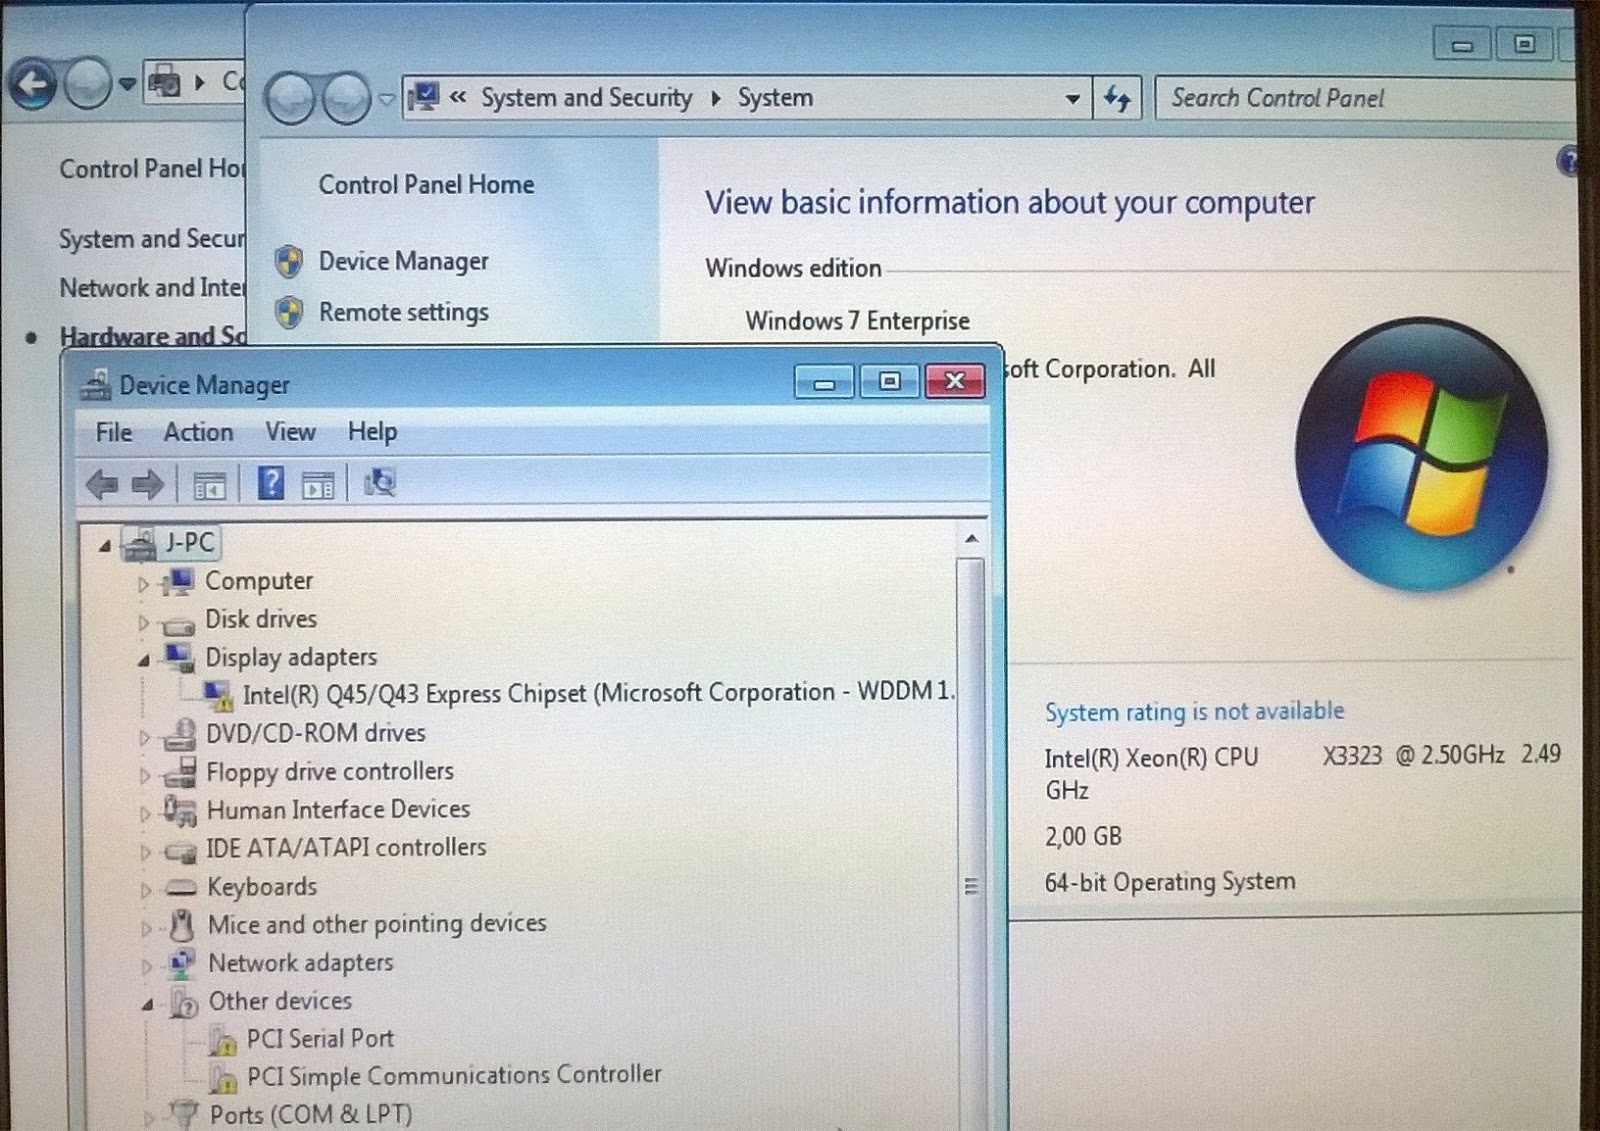Click refresh button in System window address bar
1600x1131 pixels.
(x=1117, y=98)
